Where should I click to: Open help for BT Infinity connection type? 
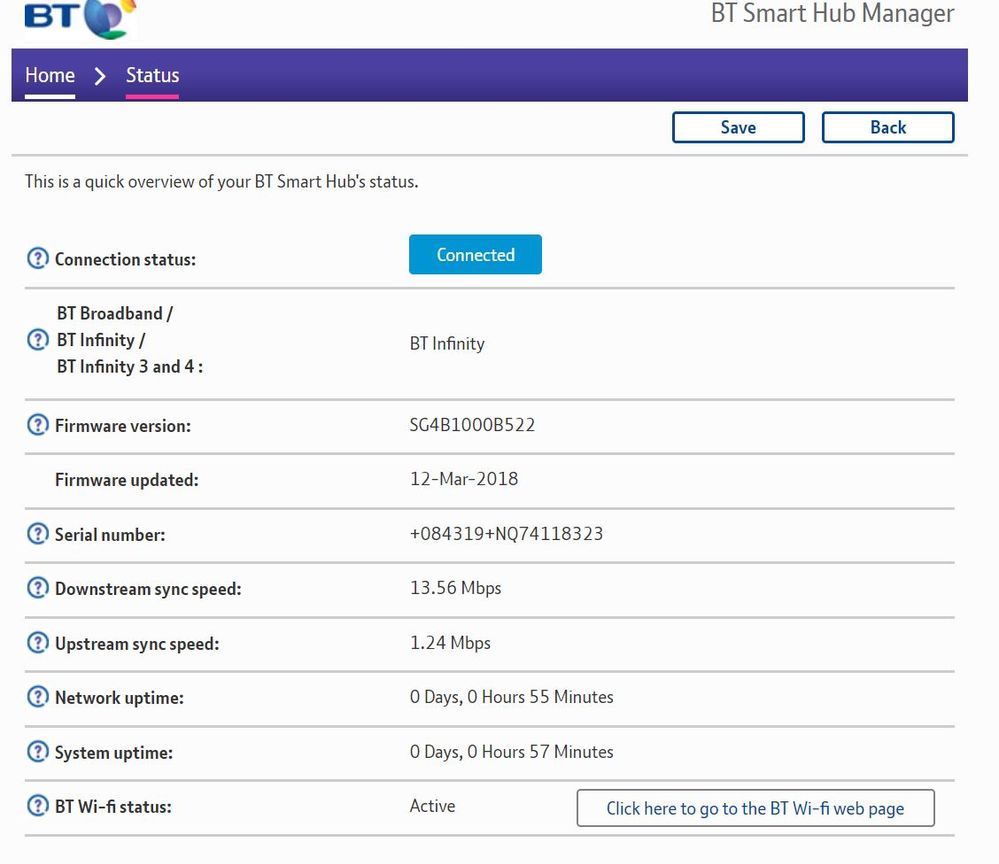[37, 340]
